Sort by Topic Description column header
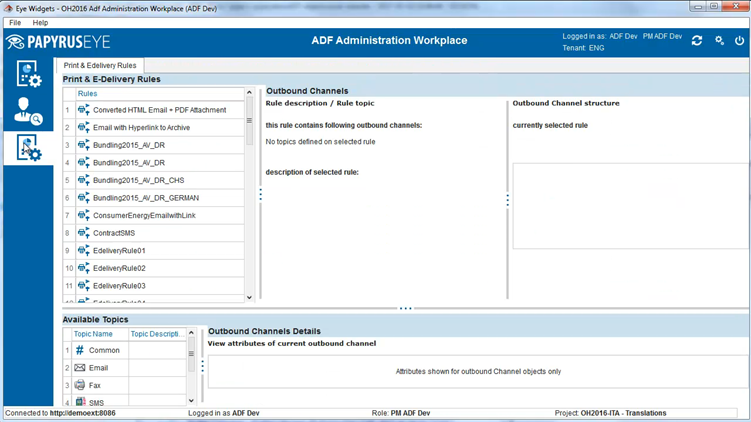Viewport: 751px width, 422px height. coord(157,334)
